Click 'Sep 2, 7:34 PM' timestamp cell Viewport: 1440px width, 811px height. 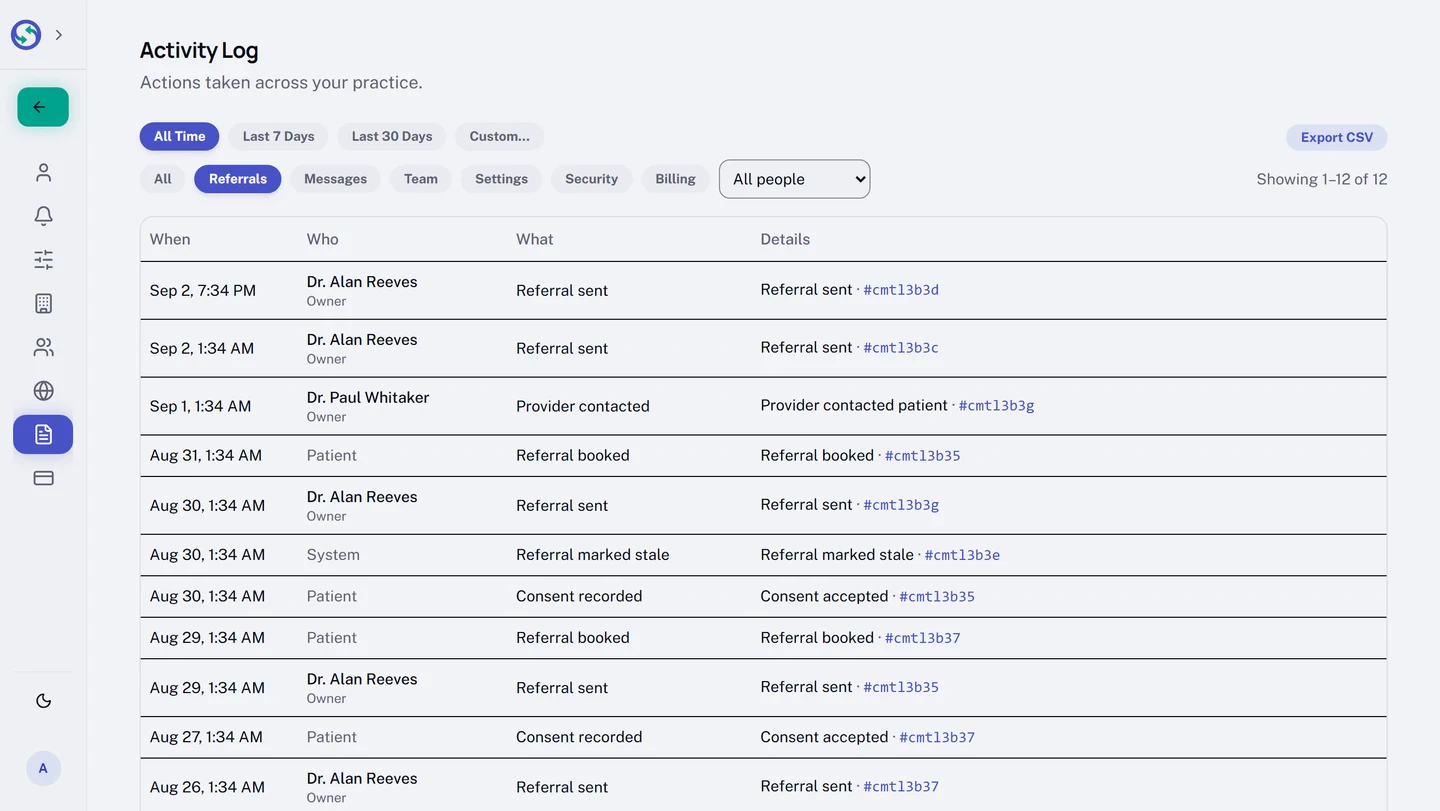click(203, 290)
